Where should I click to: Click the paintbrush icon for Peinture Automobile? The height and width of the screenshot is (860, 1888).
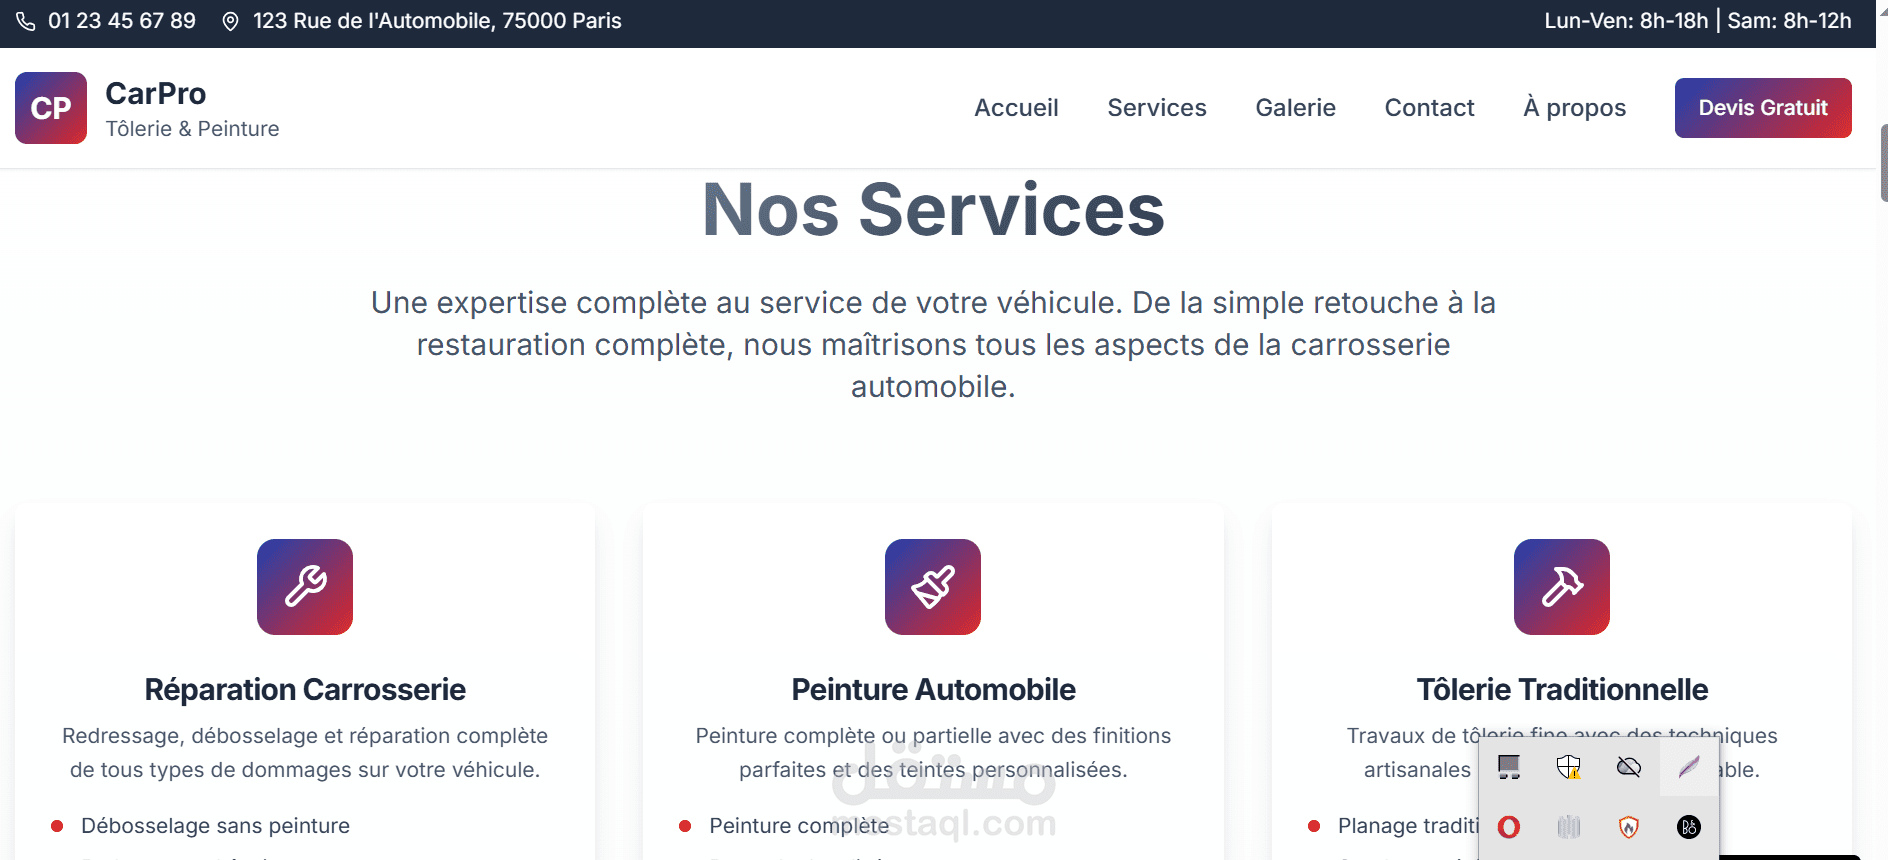coord(933,587)
